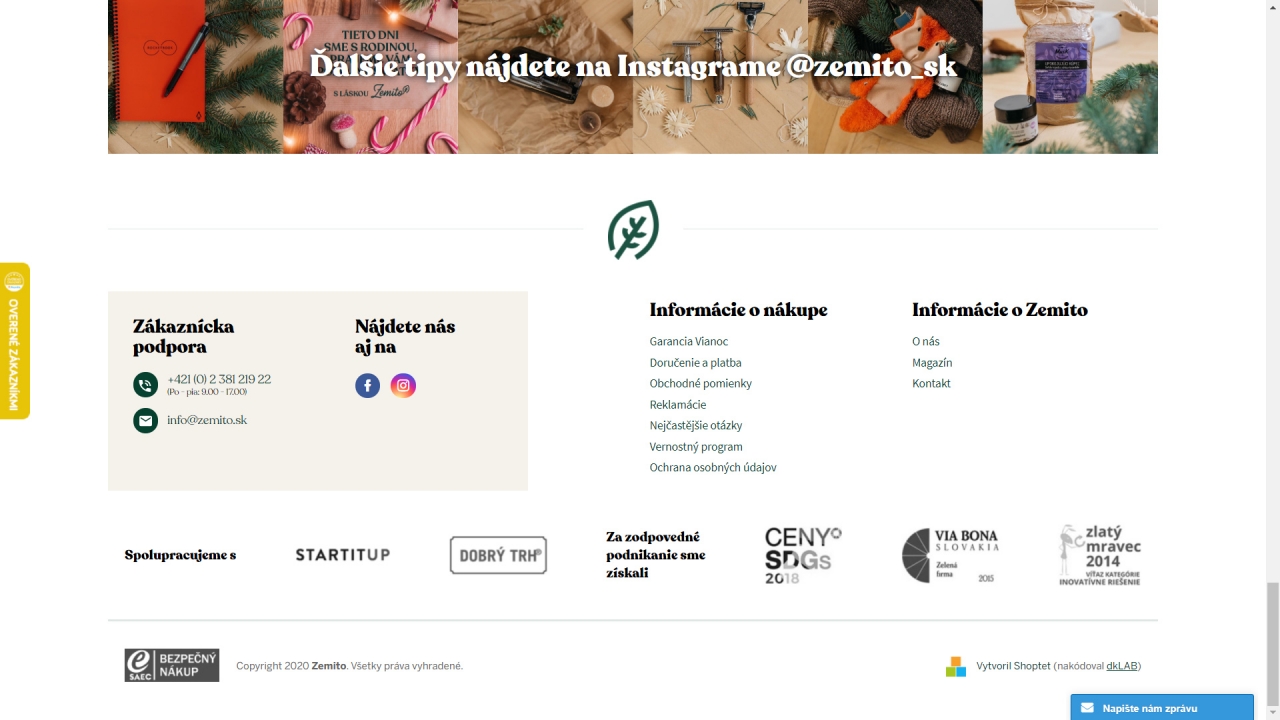1280x720 pixels.
Task: Open the Overené zákazníkmi side tab
Action: 15,341
